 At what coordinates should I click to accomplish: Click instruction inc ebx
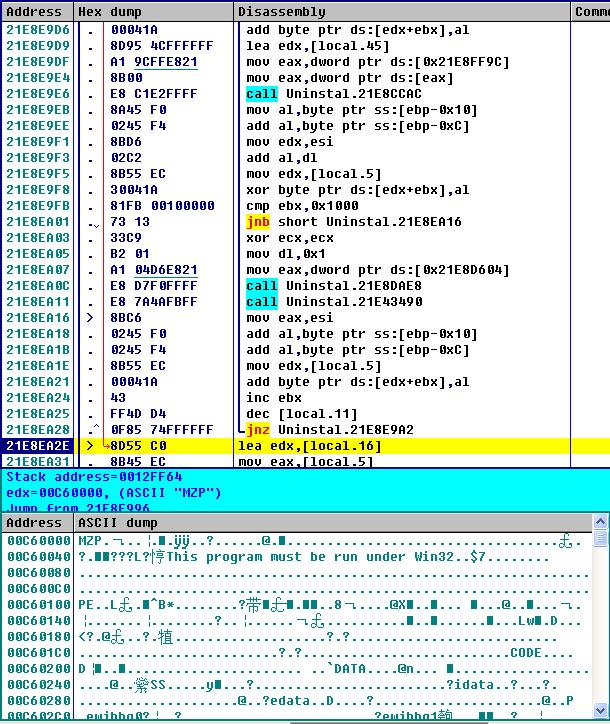274,398
